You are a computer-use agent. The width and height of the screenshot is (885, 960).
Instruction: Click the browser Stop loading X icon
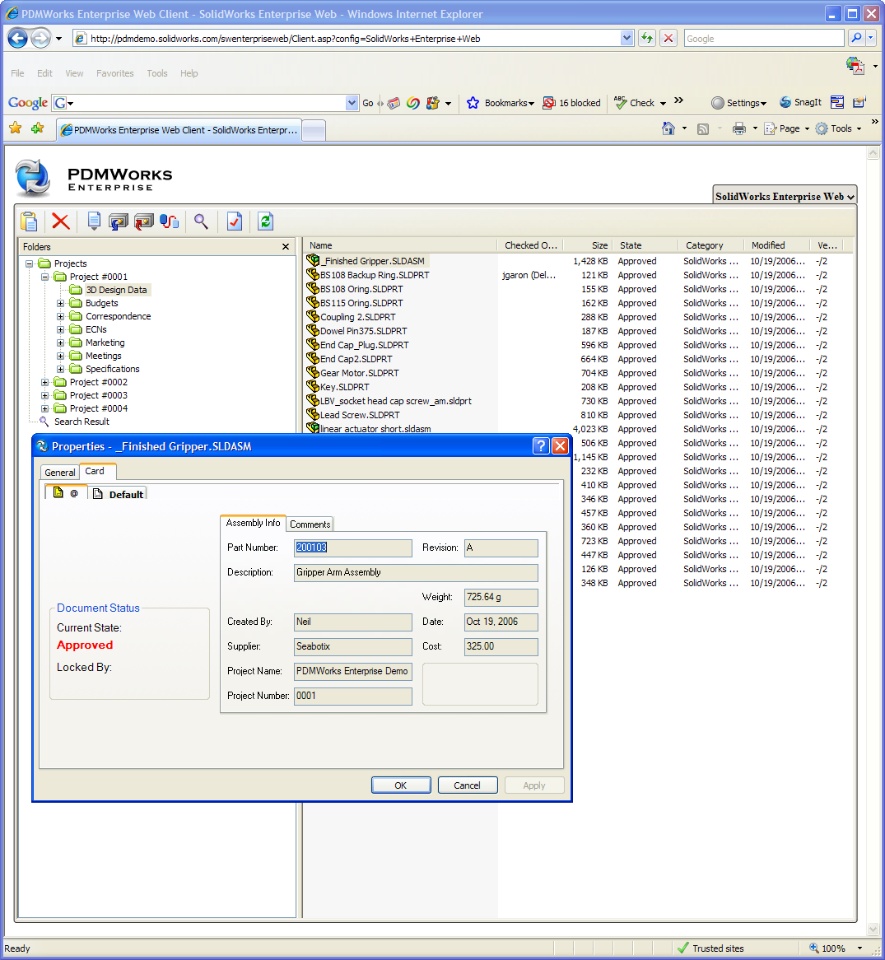point(668,38)
